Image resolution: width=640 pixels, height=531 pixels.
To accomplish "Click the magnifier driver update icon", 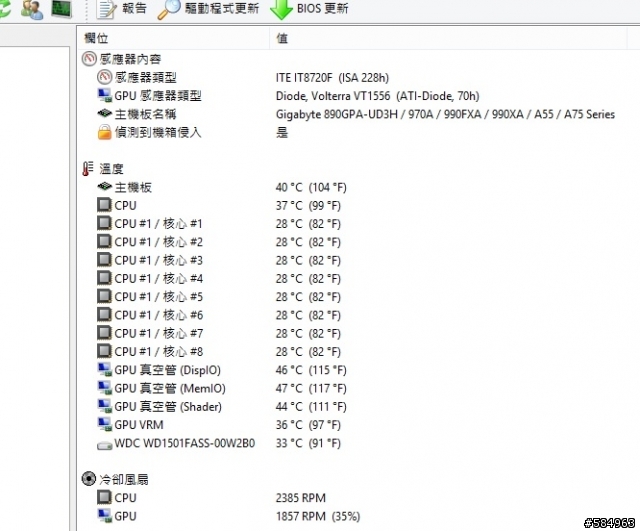I will [x=169, y=9].
